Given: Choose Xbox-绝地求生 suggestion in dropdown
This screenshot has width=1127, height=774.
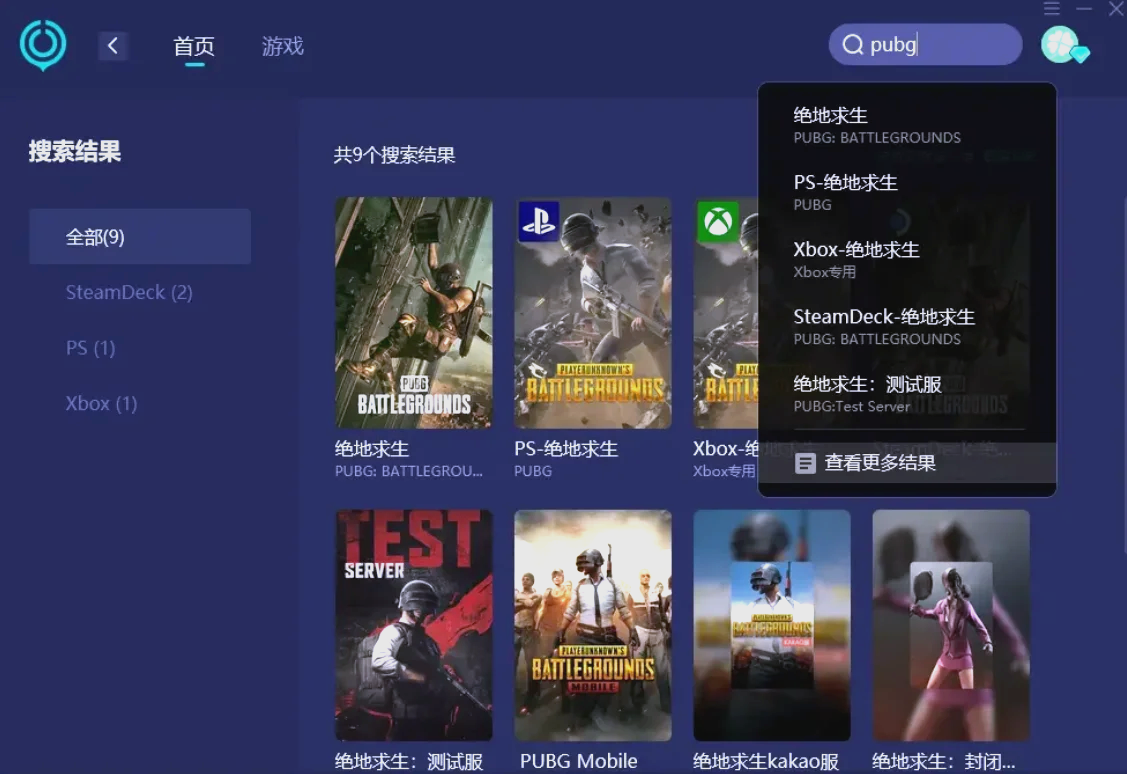Looking at the screenshot, I should (907, 260).
